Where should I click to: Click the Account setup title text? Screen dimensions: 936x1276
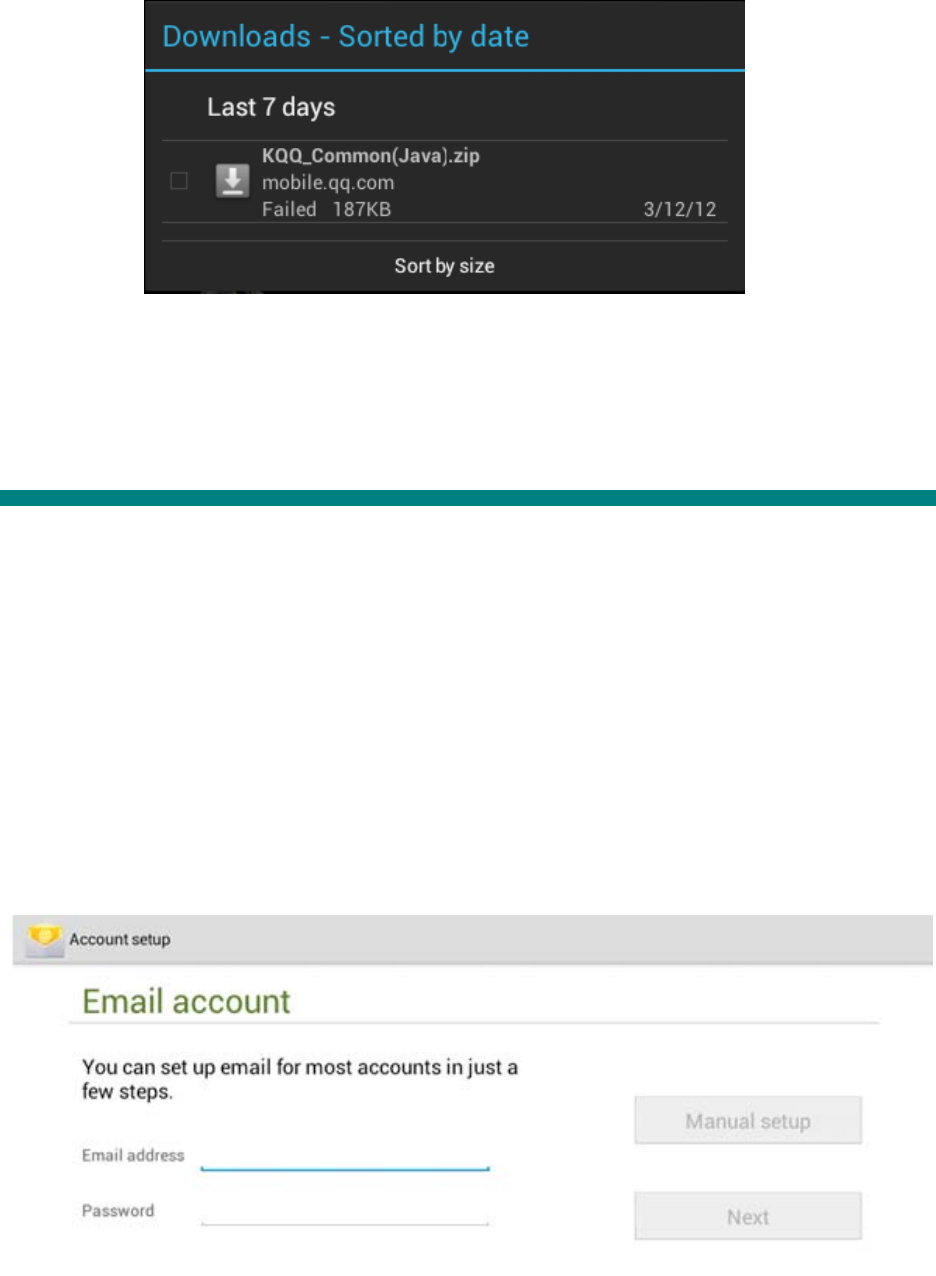pos(120,940)
